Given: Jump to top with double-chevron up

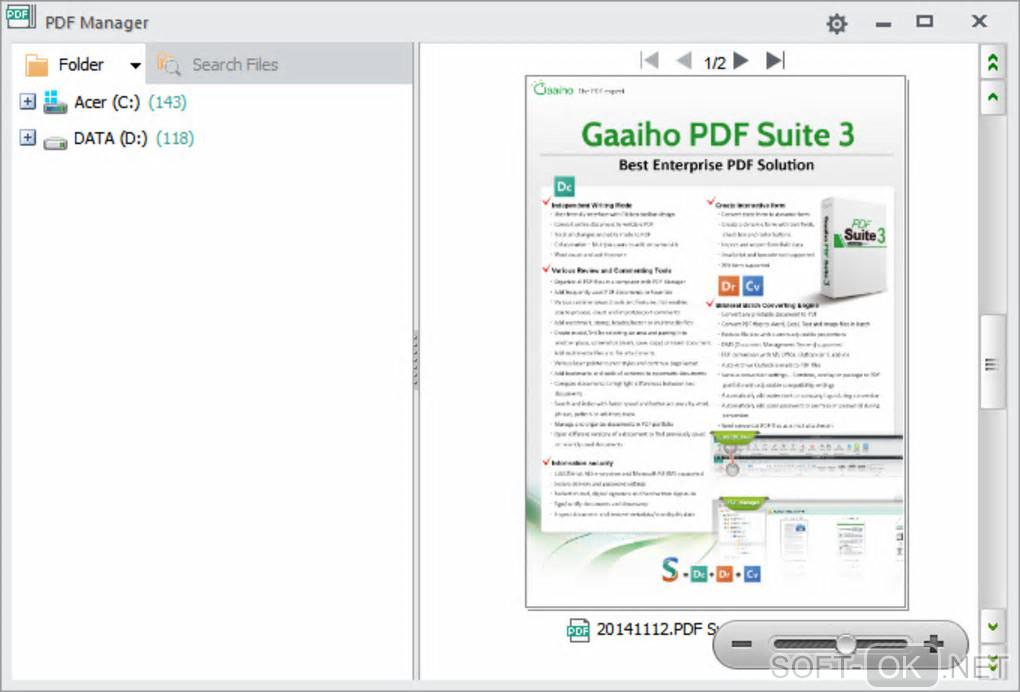Looking at the screenshot, I should tap(993, 62).
